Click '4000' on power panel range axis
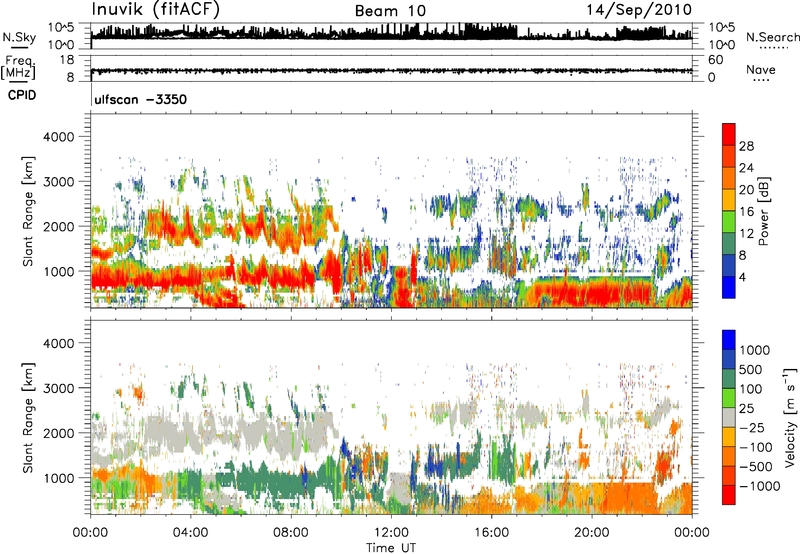800x554 pixels. (x=58, y=137)
